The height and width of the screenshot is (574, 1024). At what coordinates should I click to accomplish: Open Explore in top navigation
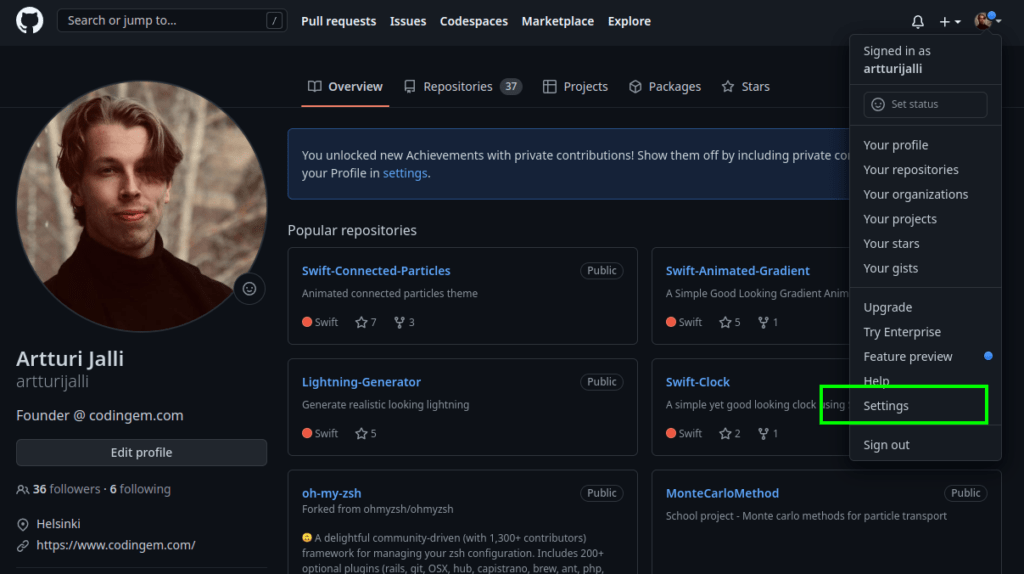click(x=629, y=21)
